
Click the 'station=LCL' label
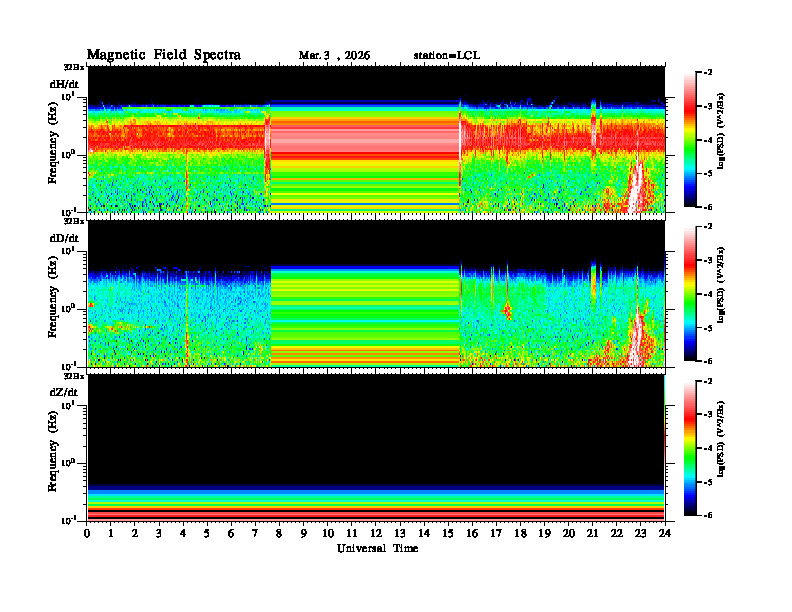(x=447, y=56)
